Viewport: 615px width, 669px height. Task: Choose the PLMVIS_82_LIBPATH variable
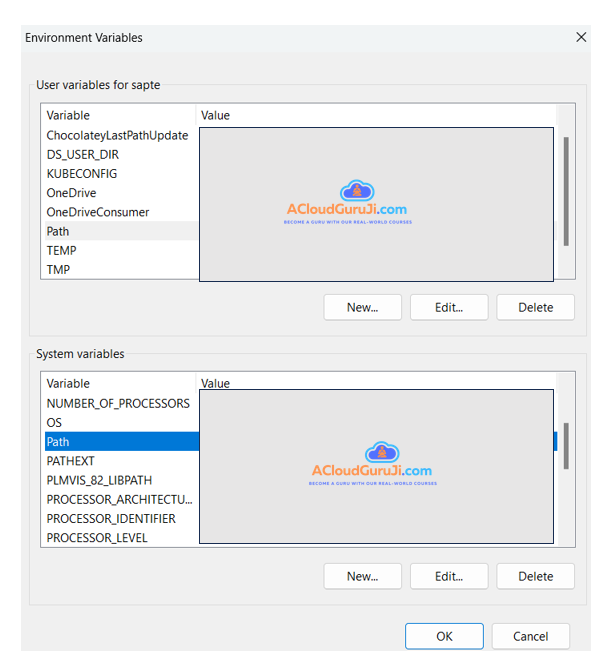click(x=99, y=480)
